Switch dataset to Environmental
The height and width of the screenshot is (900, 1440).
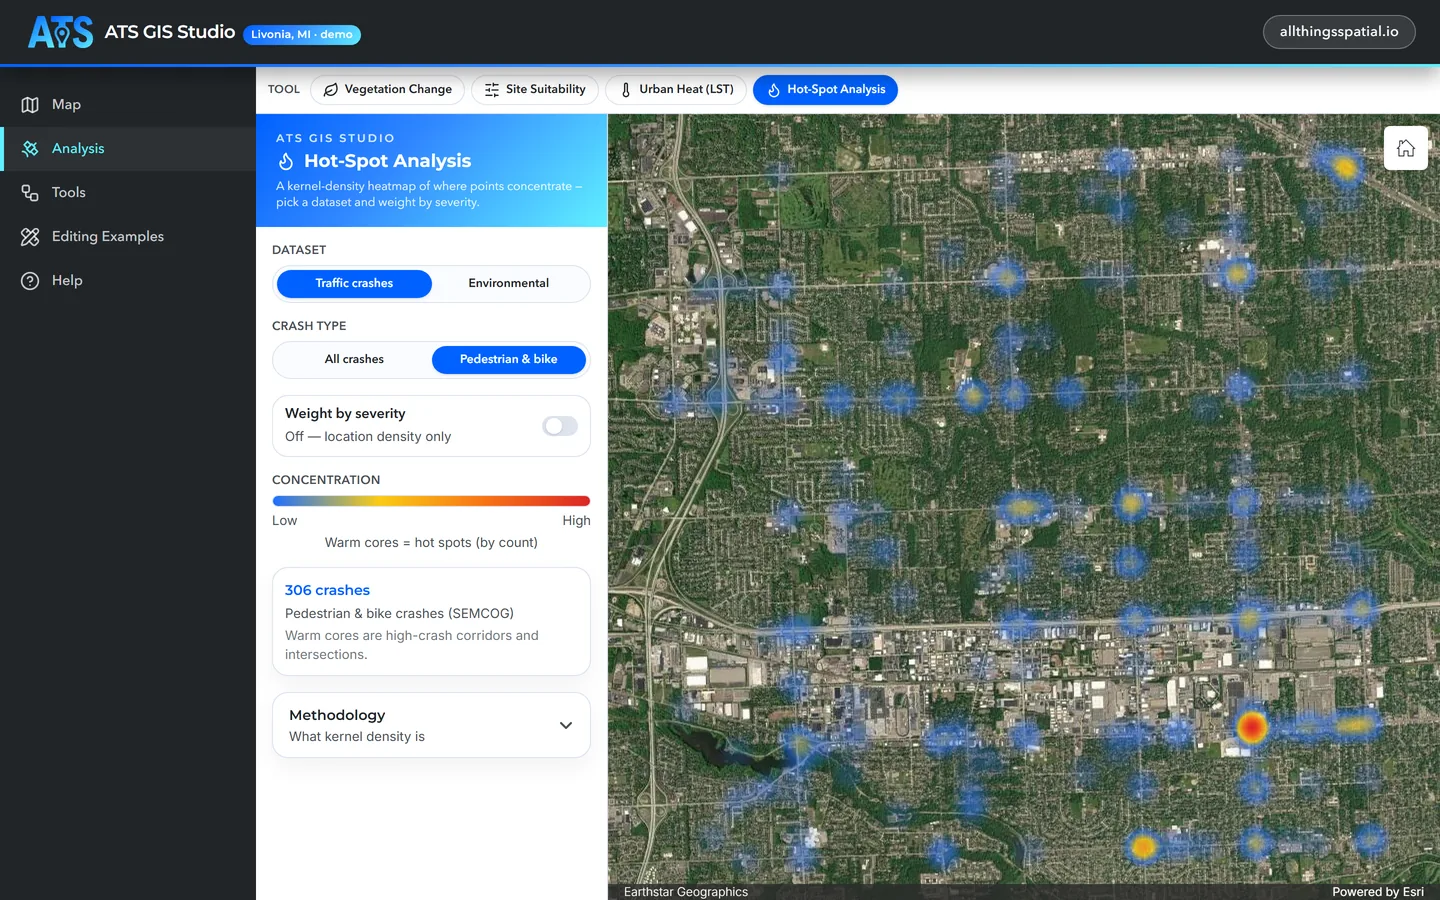click(x=509, y=284)
